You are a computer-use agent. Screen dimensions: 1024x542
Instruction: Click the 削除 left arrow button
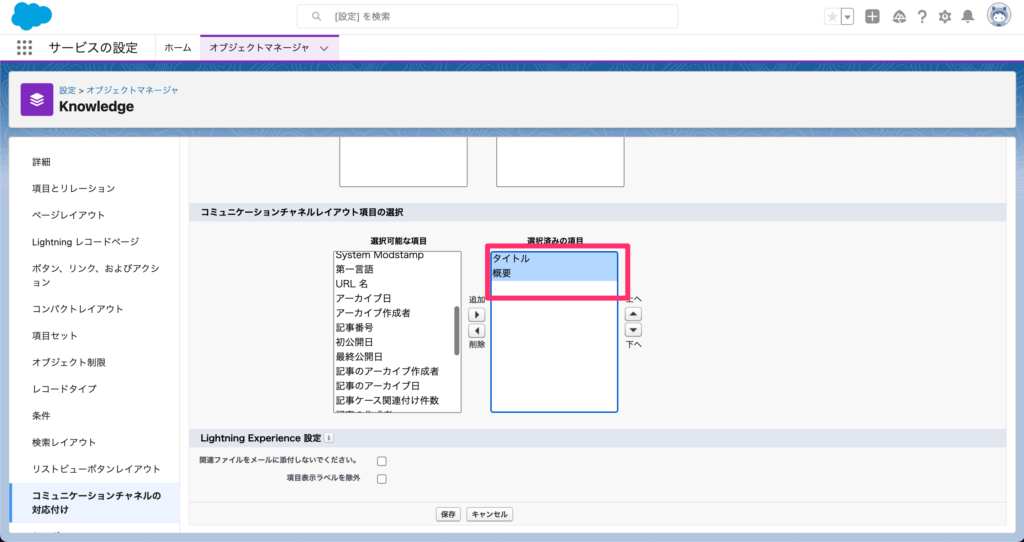coord(477,330)
